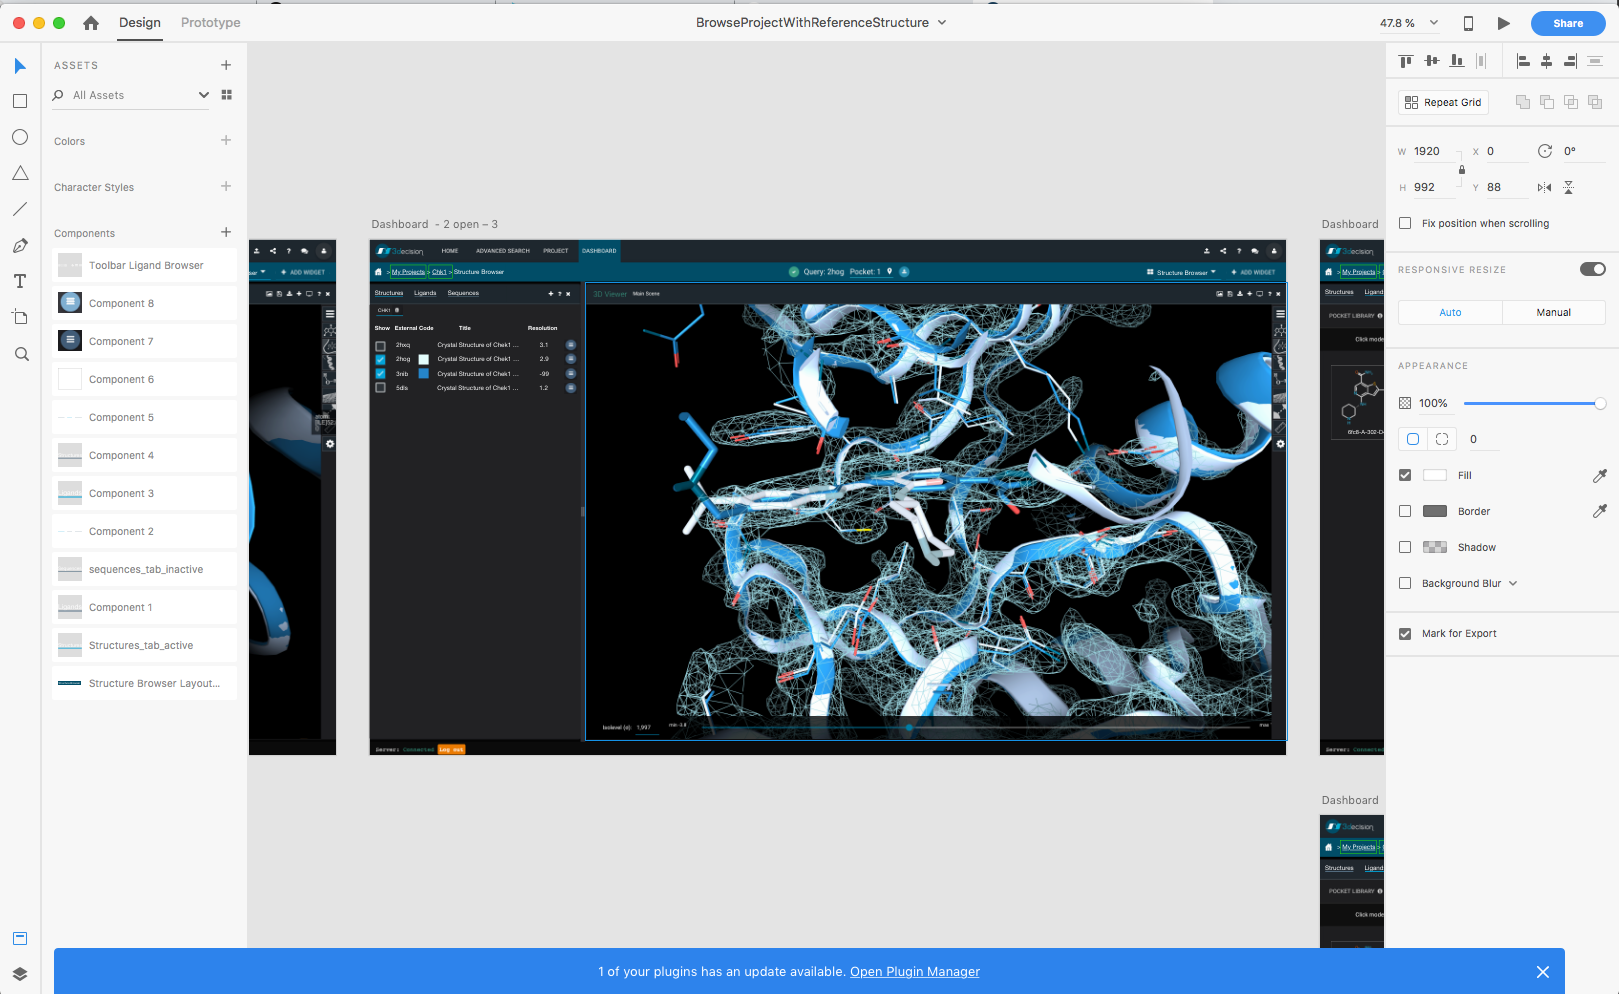
Task: Align selection to bottom edge
Action: coord(1457,61)
